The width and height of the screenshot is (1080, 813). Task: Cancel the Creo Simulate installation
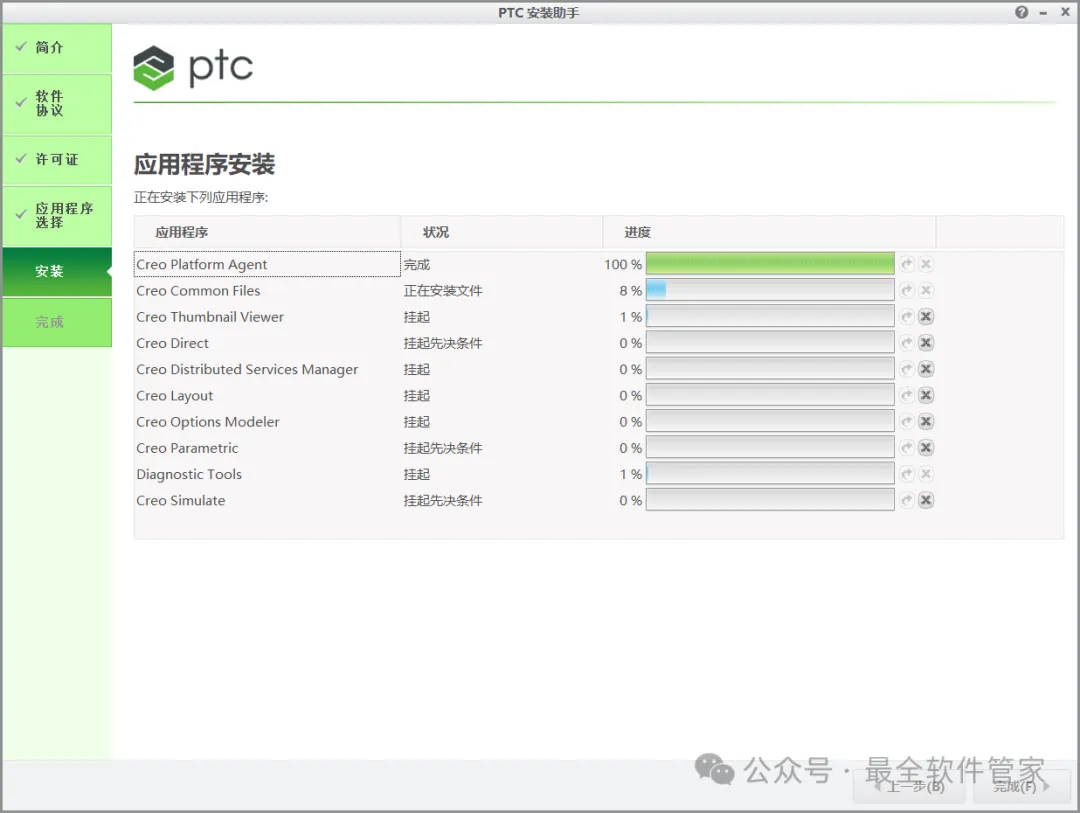coord(926,500)
